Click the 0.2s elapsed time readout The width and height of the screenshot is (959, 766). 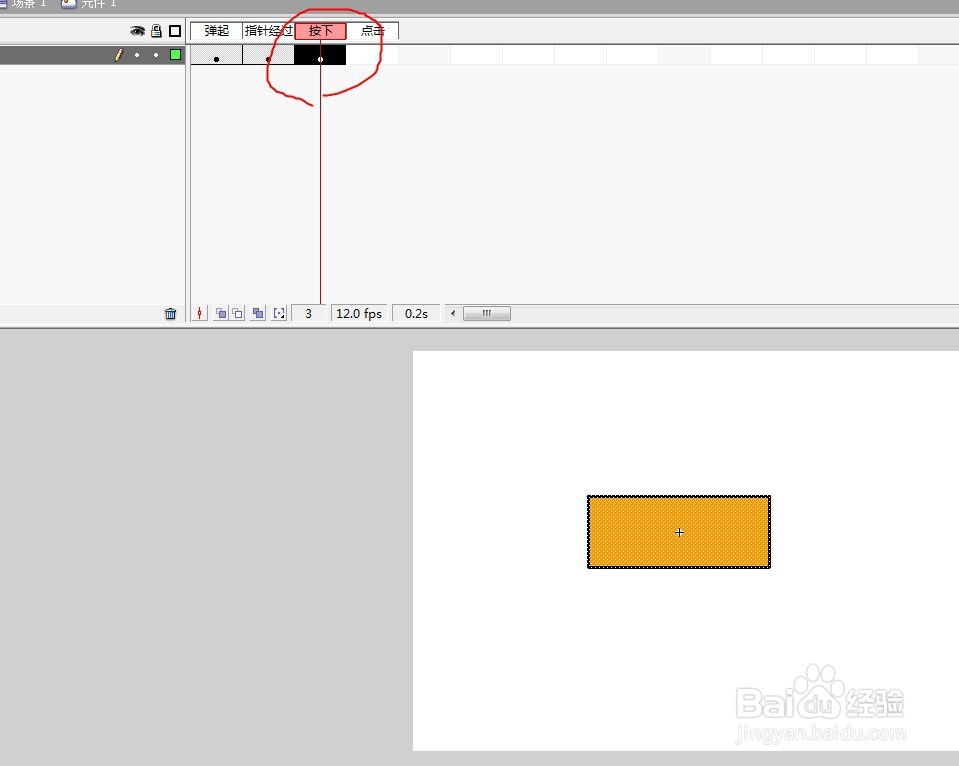pyautogui.click(x=416, y=313)
